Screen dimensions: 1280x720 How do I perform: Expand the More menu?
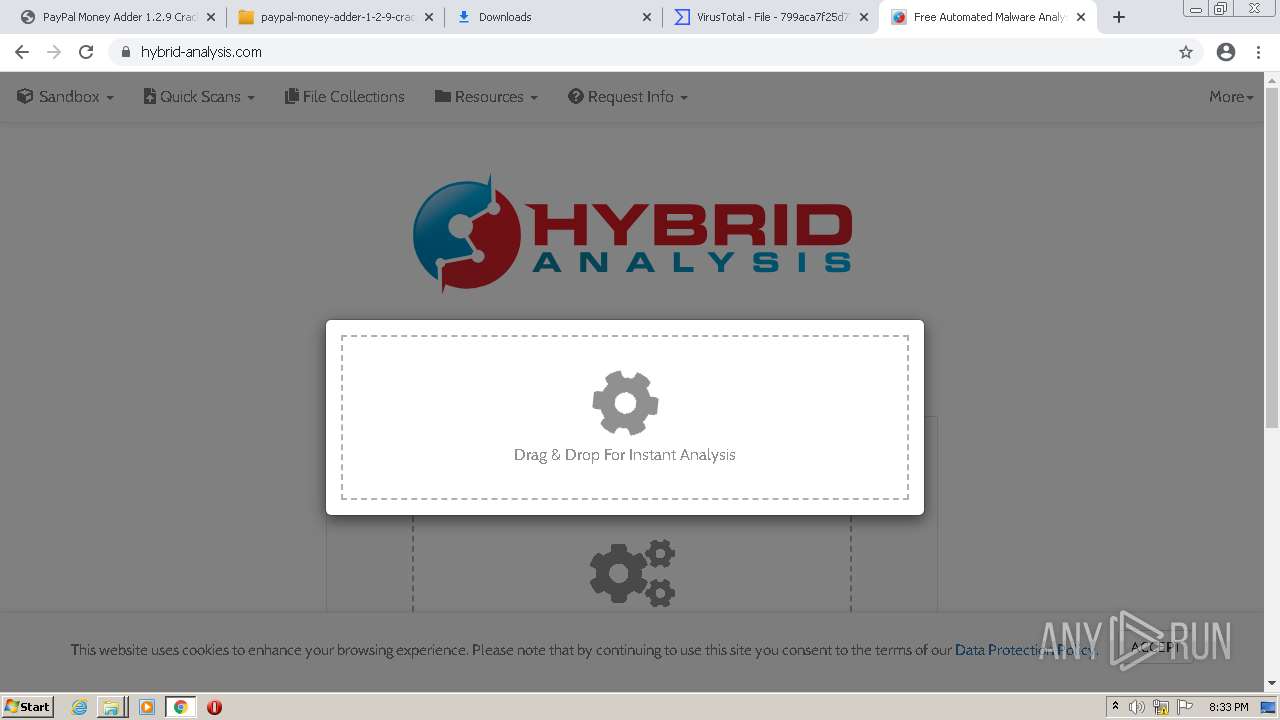(1231, 97)
